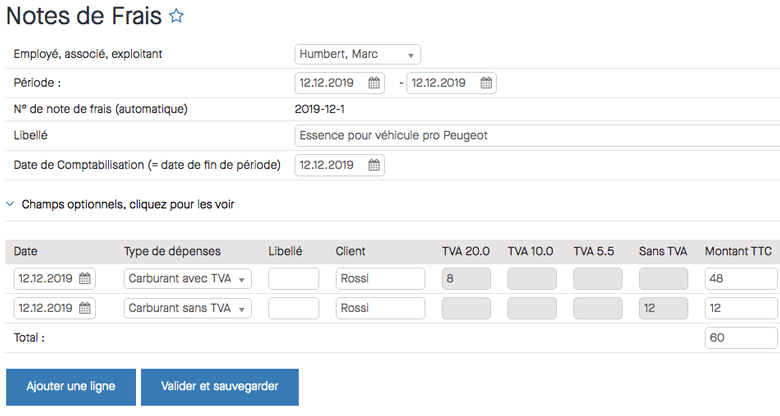This screenshot has height=416, width=780.
Task: Click the Total : label
Action: click(29, 338)
